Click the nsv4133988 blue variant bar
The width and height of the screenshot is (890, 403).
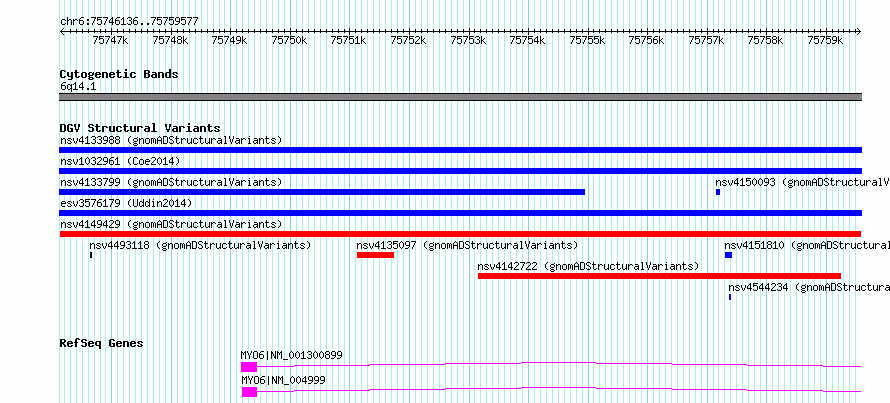tap(460, 150)
